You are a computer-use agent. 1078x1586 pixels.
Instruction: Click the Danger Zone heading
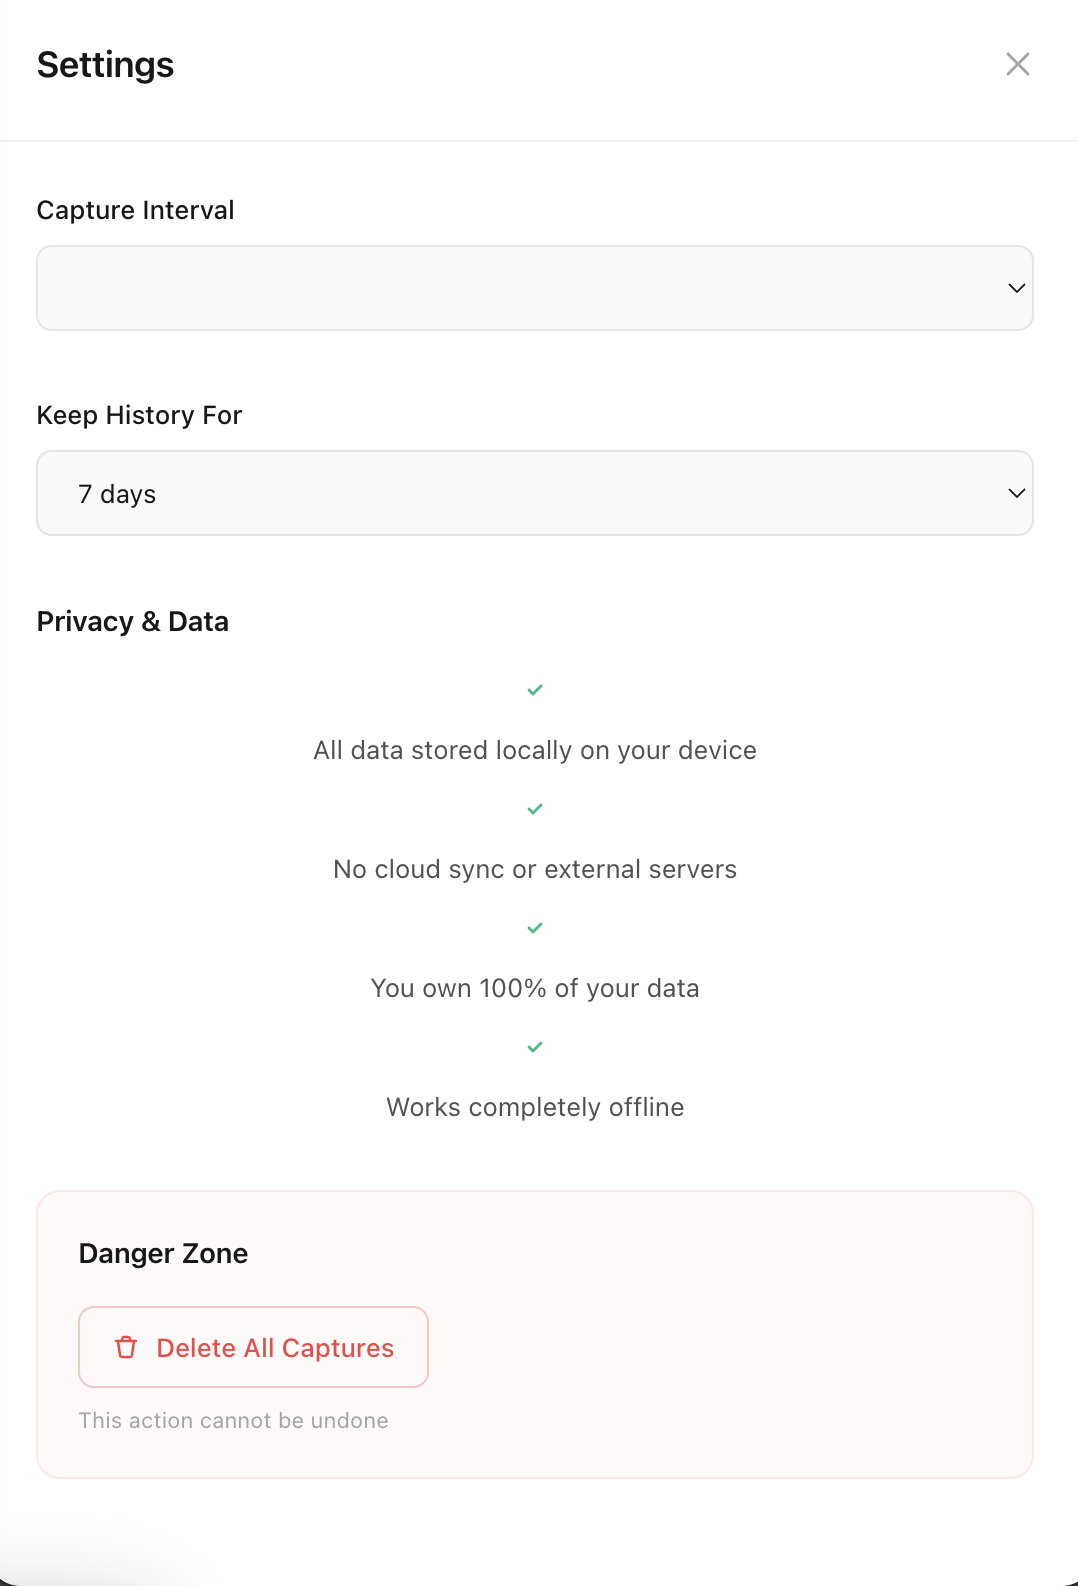[163, 1253]
